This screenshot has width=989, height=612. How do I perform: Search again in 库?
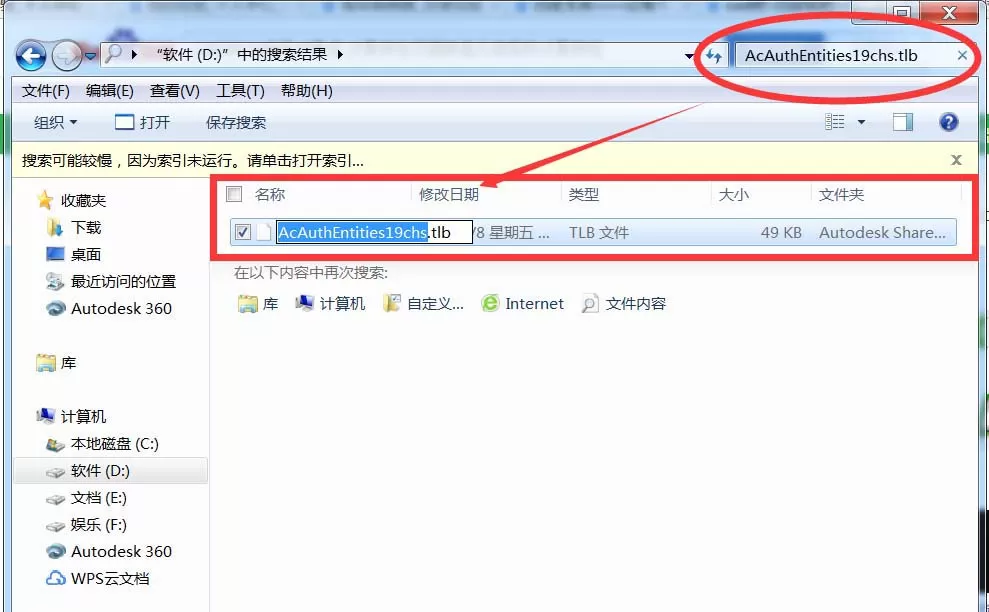258,304
